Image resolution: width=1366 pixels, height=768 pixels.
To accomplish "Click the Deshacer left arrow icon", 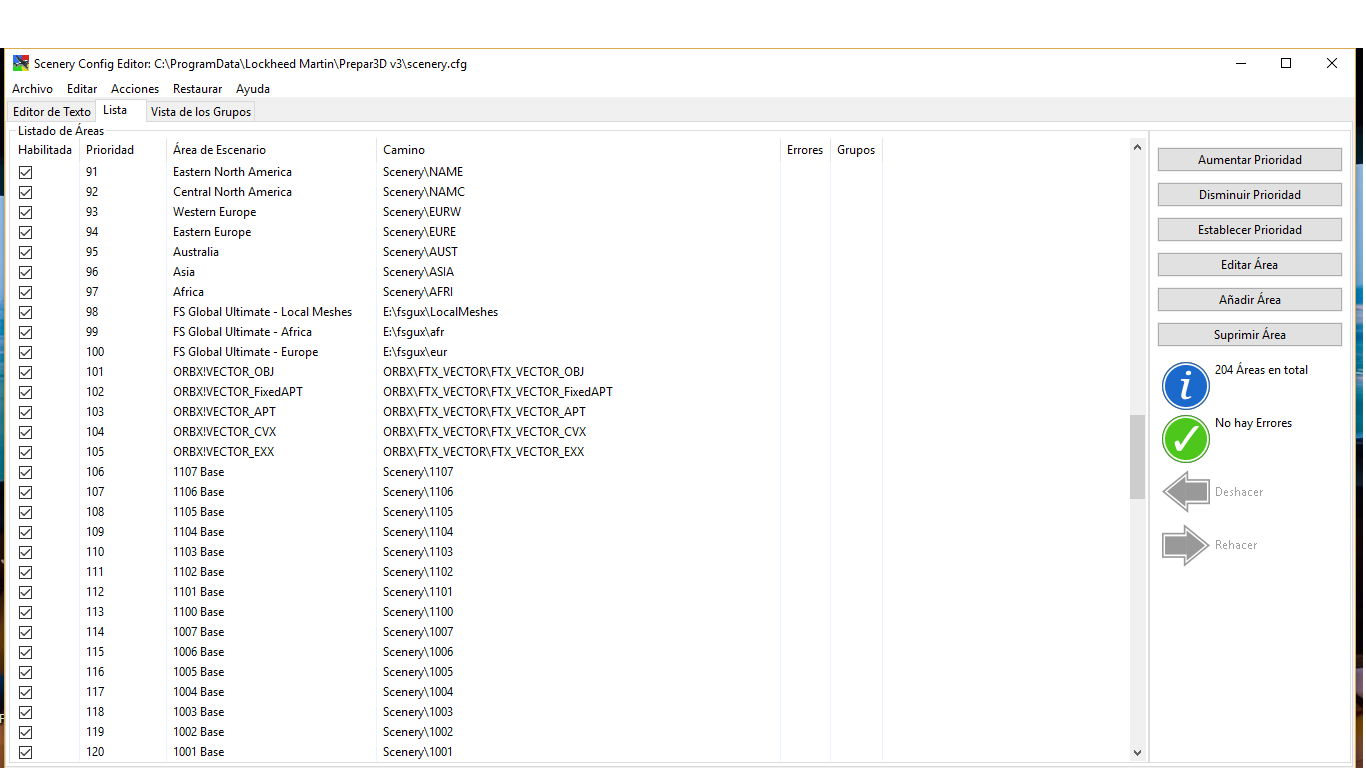I will [x=1186, y=492].
